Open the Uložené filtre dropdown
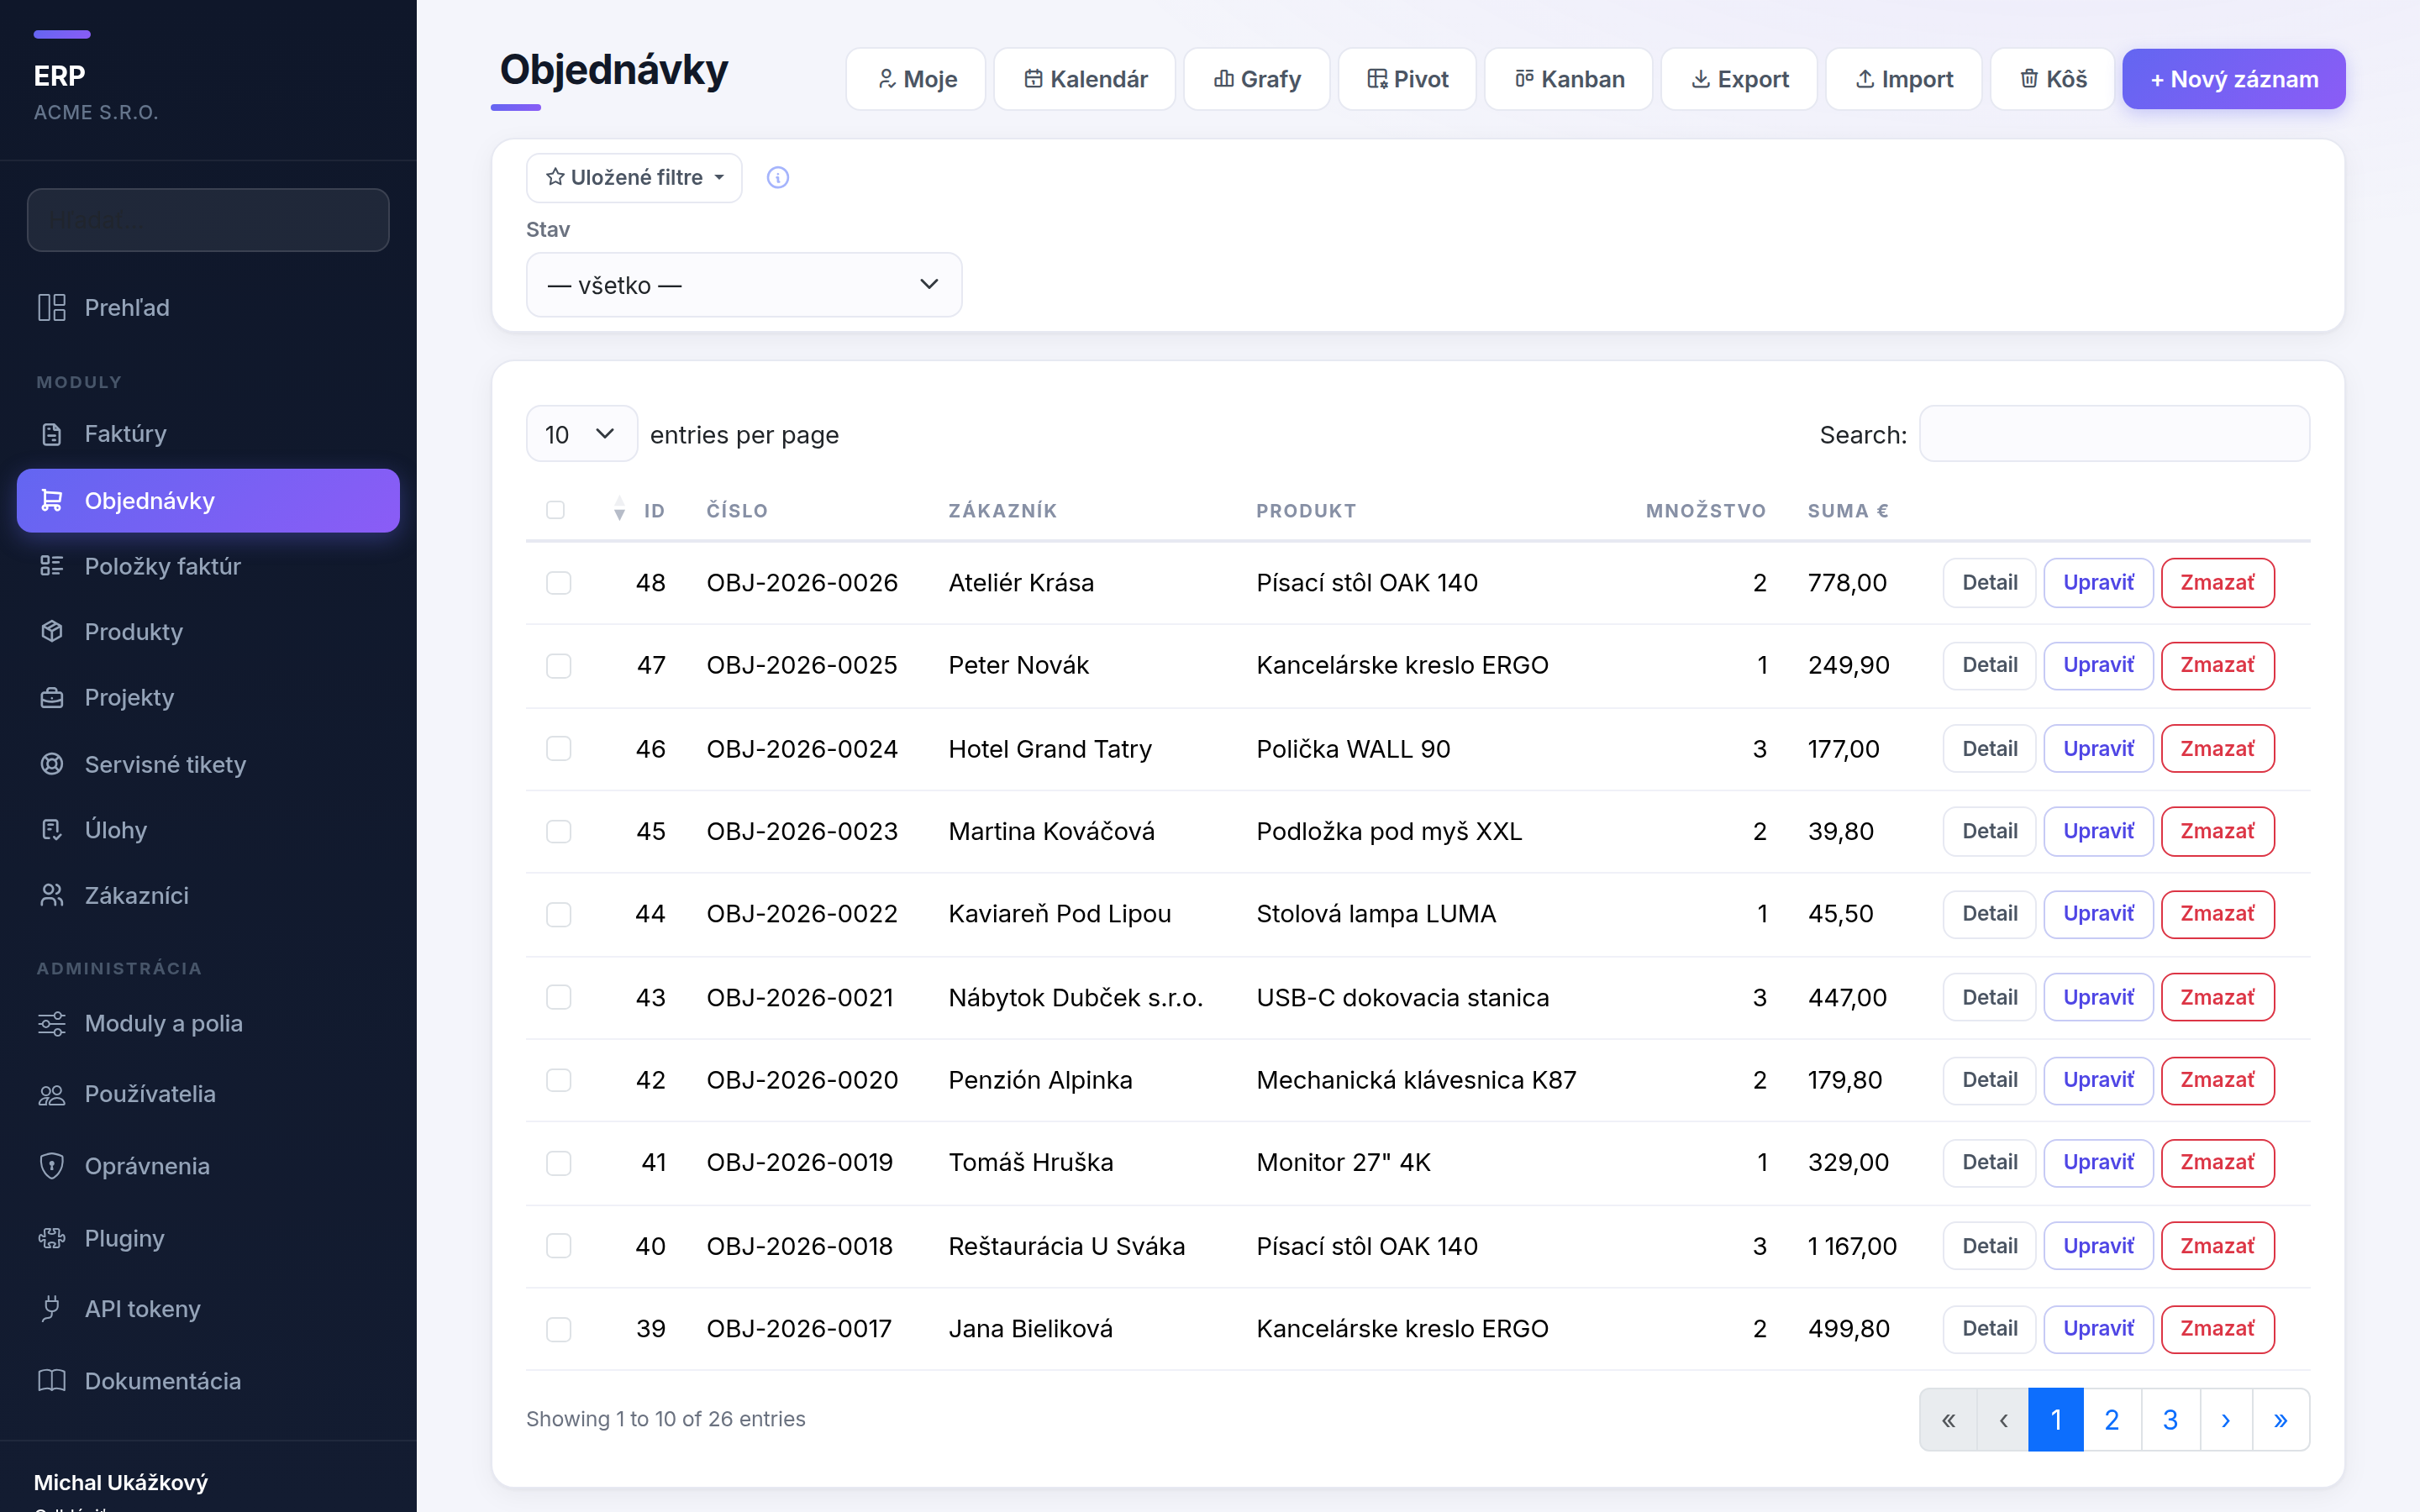 pyautogui.click(x=634, y=178)
